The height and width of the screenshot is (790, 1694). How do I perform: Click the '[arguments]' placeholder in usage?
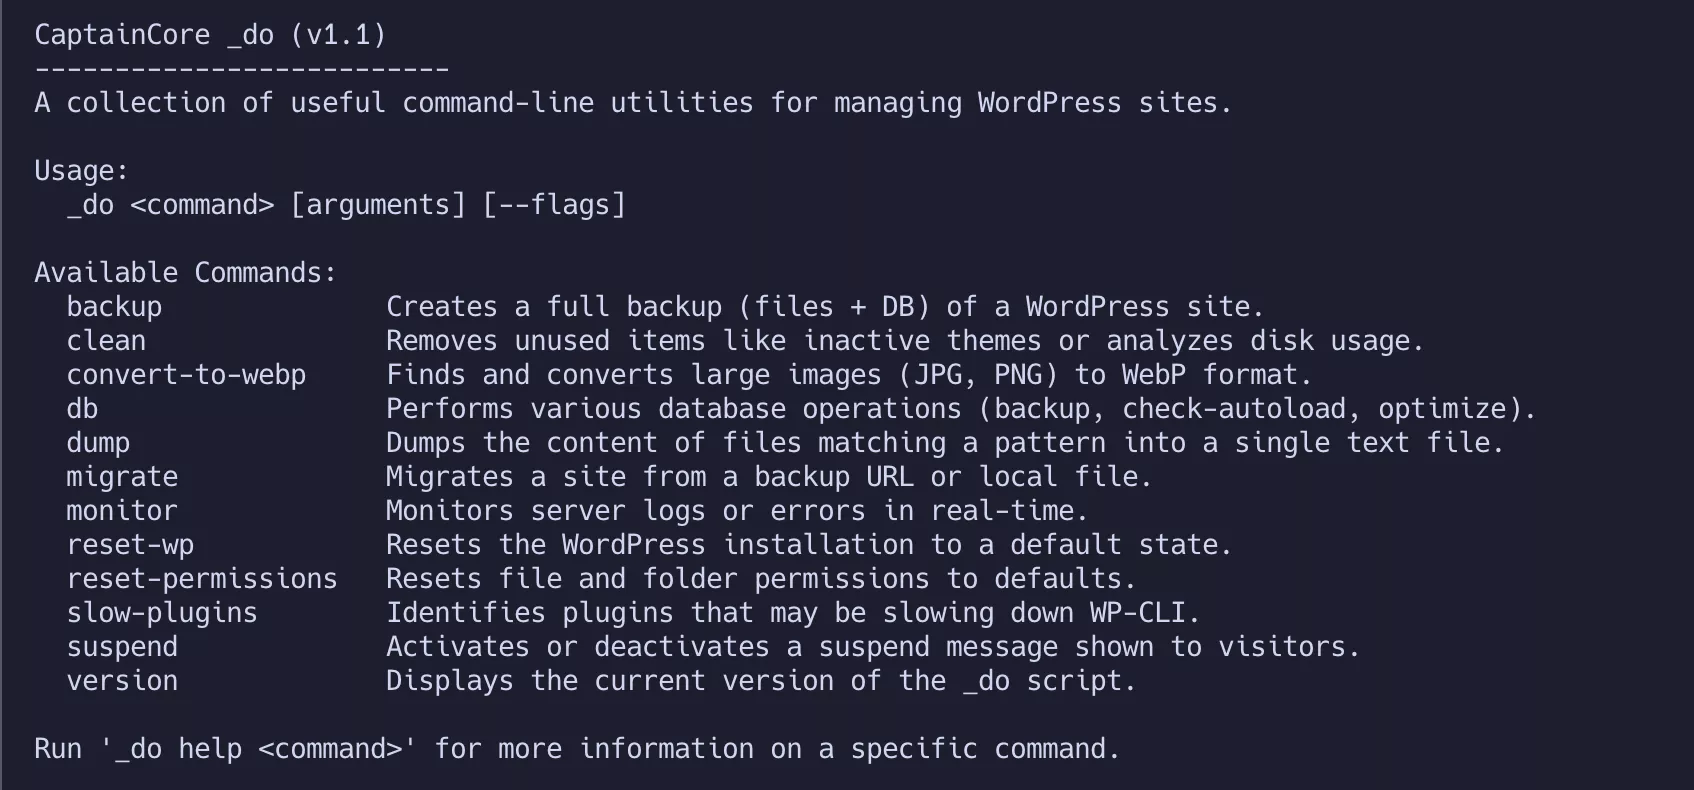pos(378,205)
